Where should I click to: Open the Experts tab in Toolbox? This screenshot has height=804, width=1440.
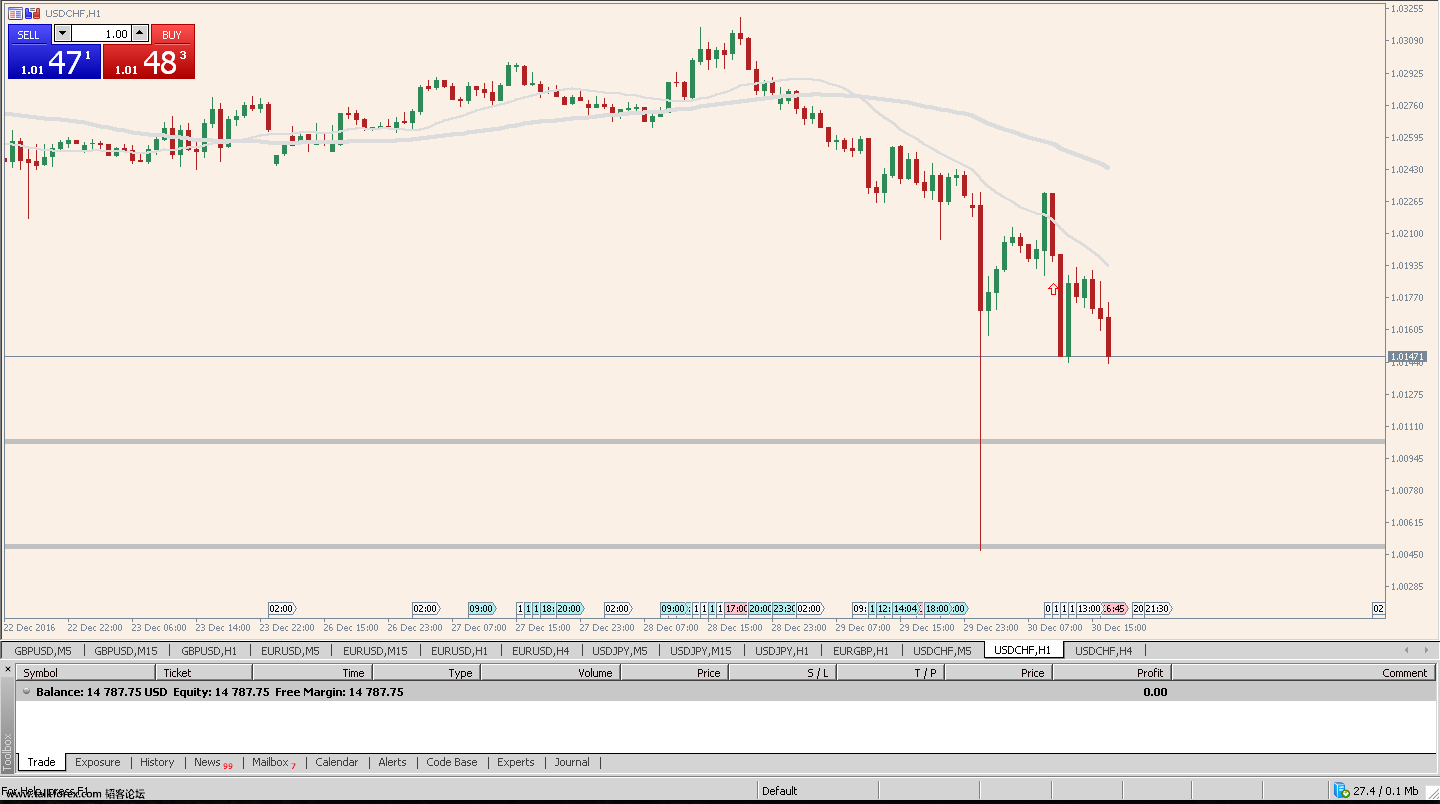point(516,762)
